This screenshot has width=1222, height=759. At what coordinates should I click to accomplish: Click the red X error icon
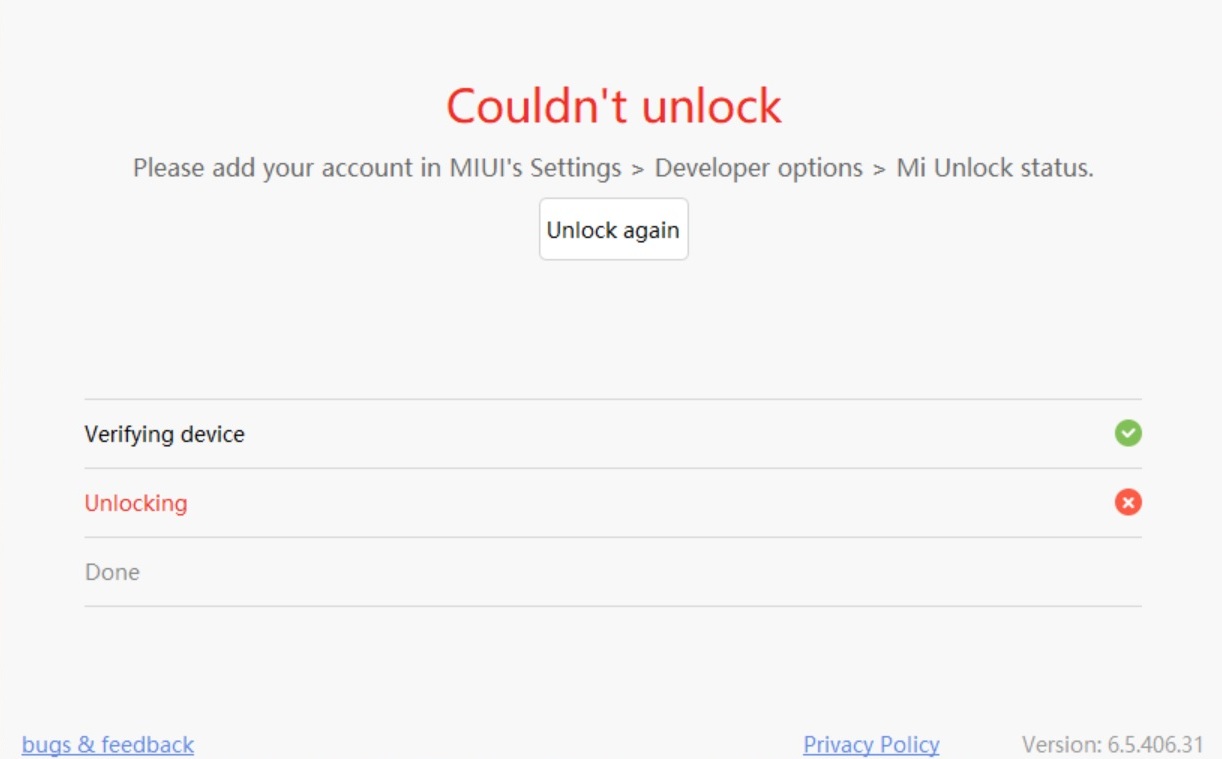click(1128, 502)
